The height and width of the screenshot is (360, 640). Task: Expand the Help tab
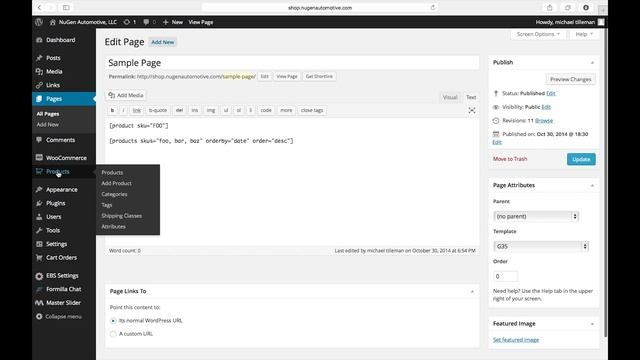(x=584, y=34)
